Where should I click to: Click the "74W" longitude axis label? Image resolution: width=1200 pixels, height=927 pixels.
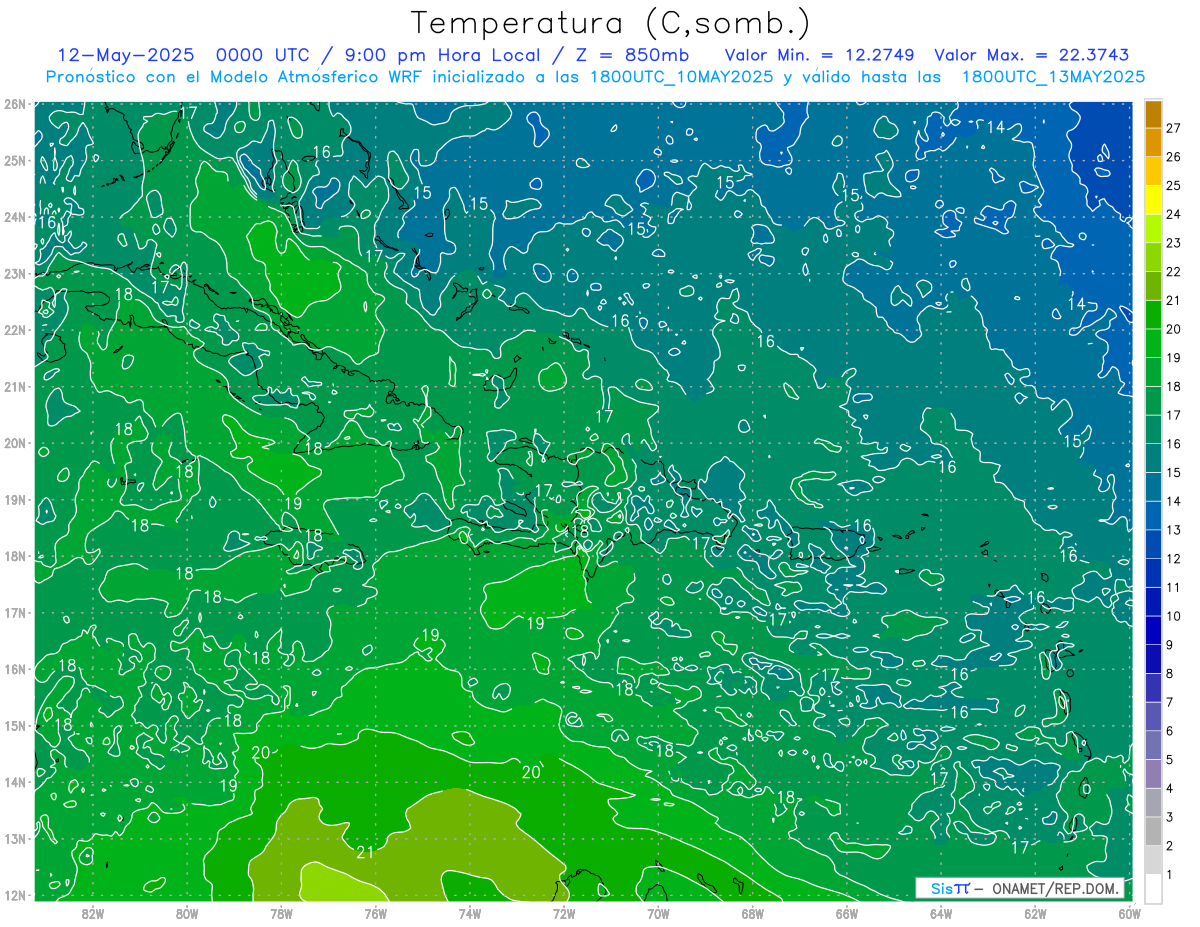(470, 913)
